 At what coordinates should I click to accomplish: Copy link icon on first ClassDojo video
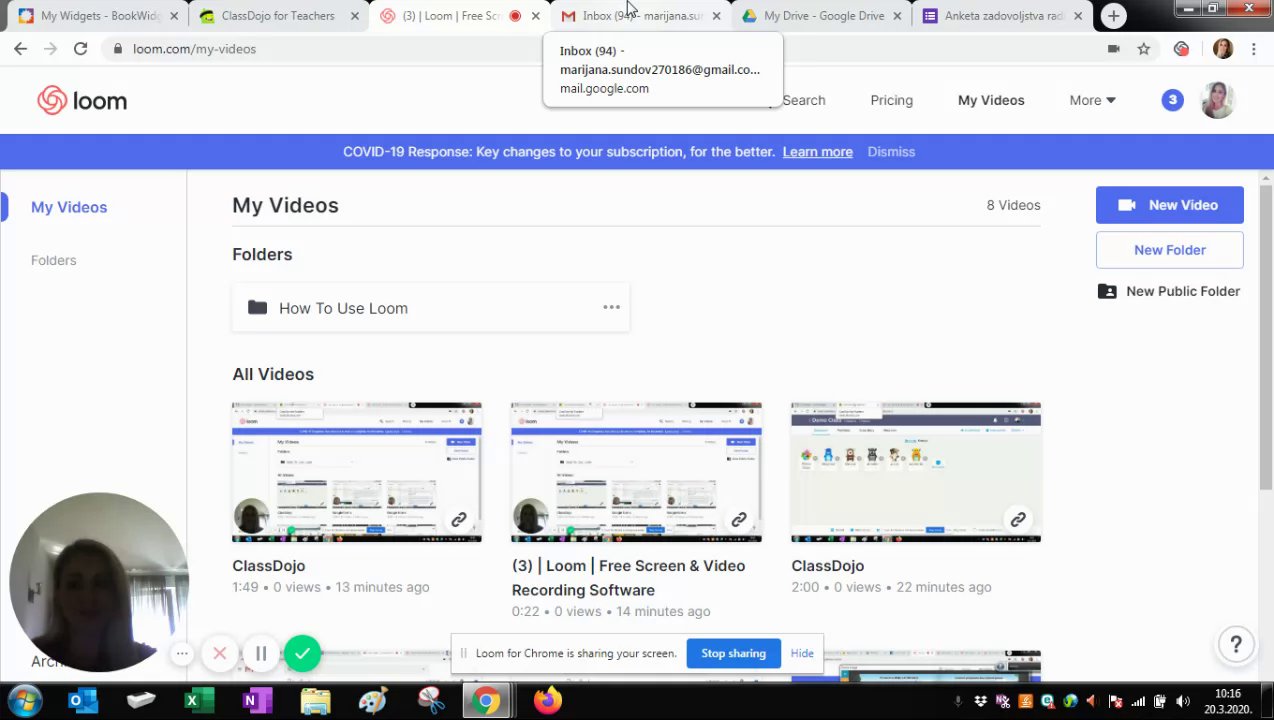point(459,520)
